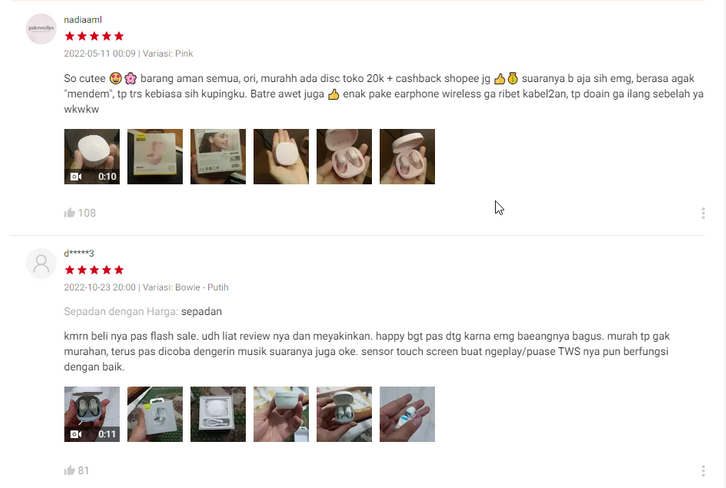Viewport: 726px width, 488px height.
Task: View photo of closed pink case in palm
Action: click(281, 156)
